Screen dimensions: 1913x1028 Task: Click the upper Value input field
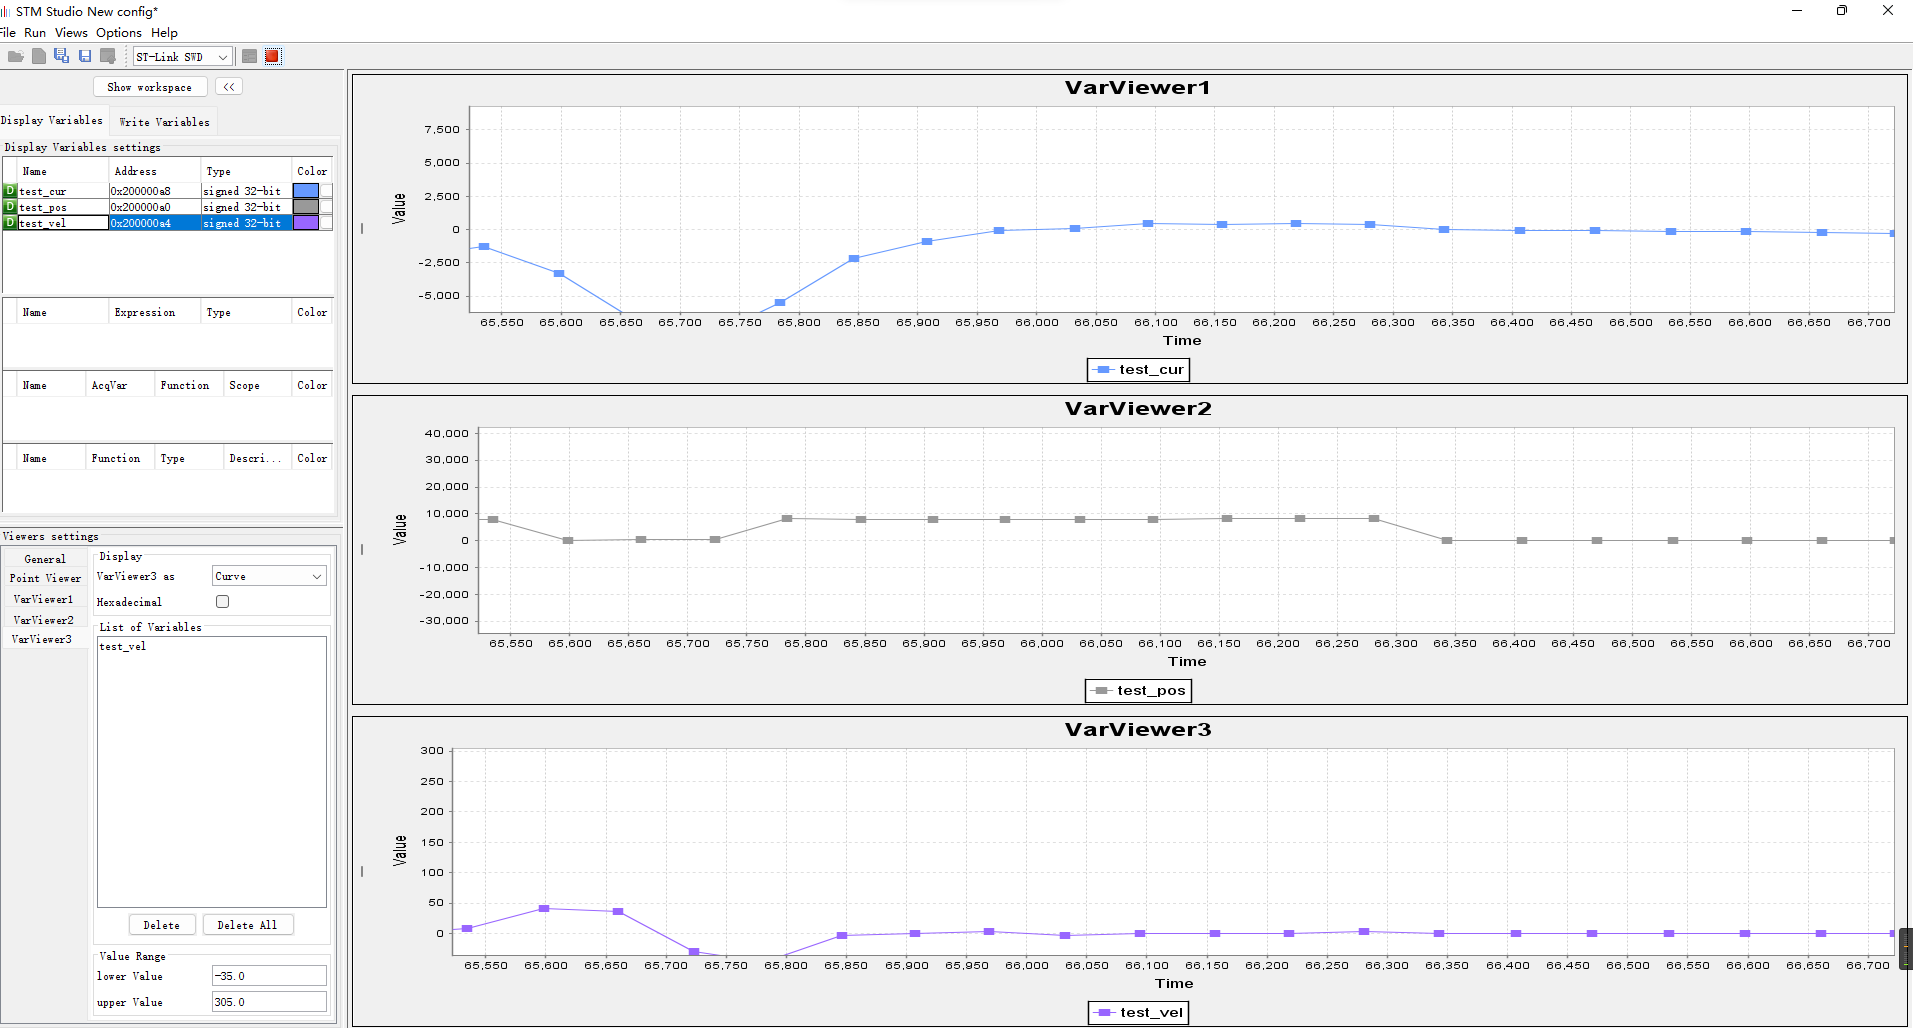tap(269, 1002)
